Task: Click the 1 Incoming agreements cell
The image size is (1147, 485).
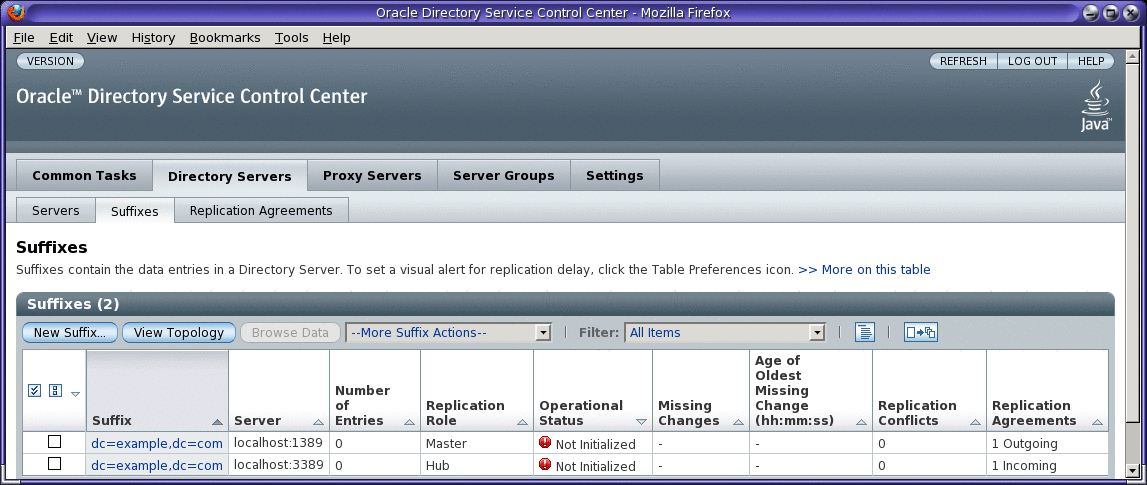Action: [x=1047, y=465]
